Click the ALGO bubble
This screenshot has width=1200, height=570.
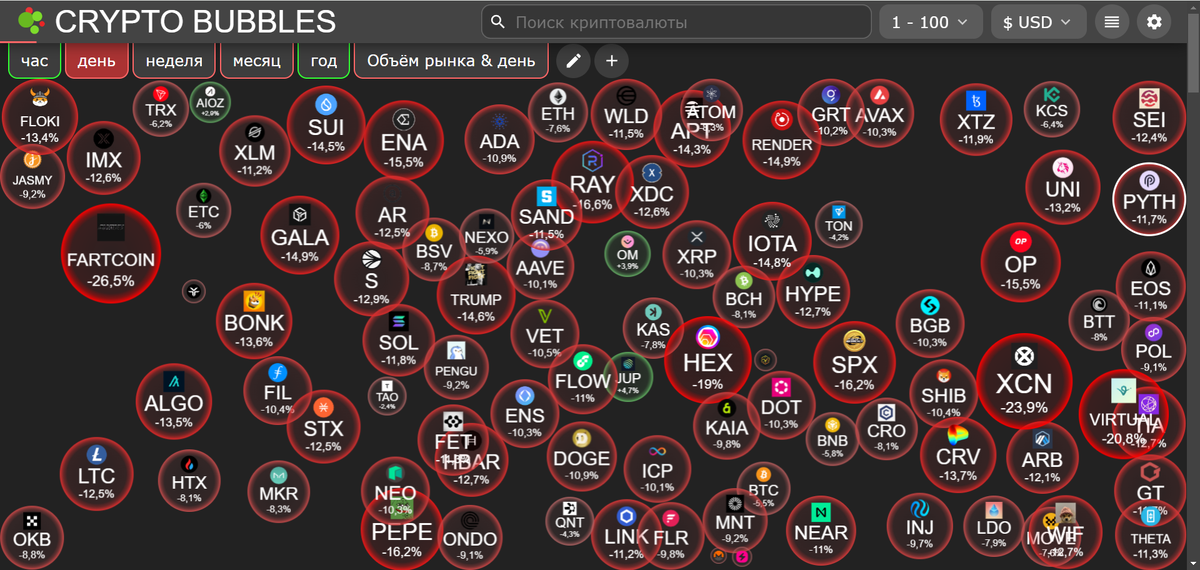coord(174,403)
